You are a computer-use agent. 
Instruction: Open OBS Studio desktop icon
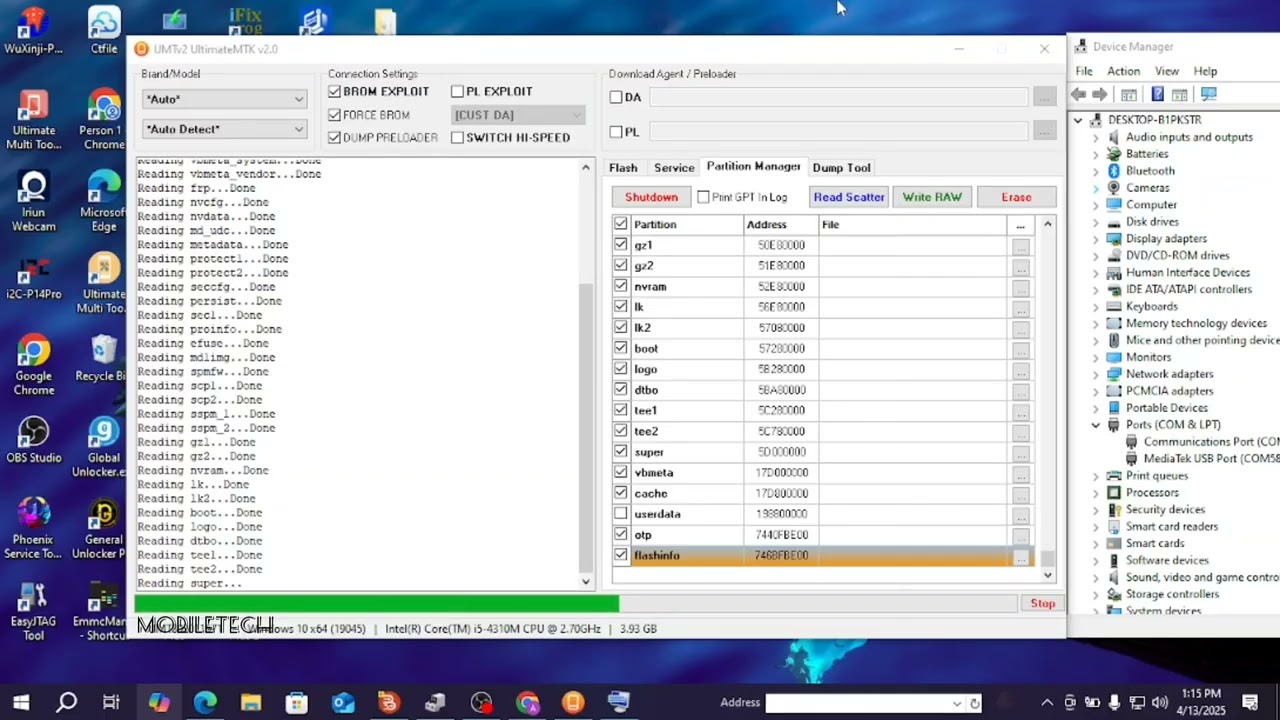coord(33,440)
